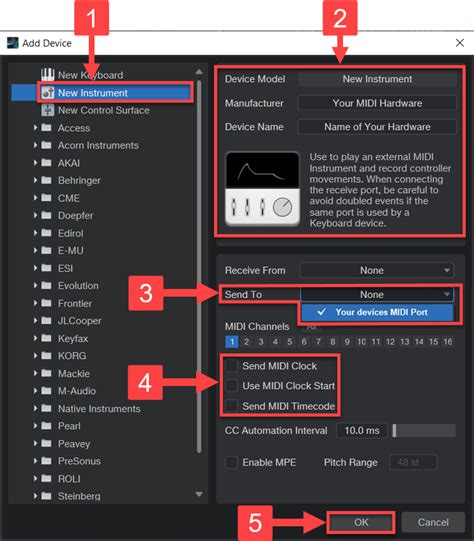Click the Mackie folder icon
This screenshot has height=541, width=474.
[x=46, y=373]
